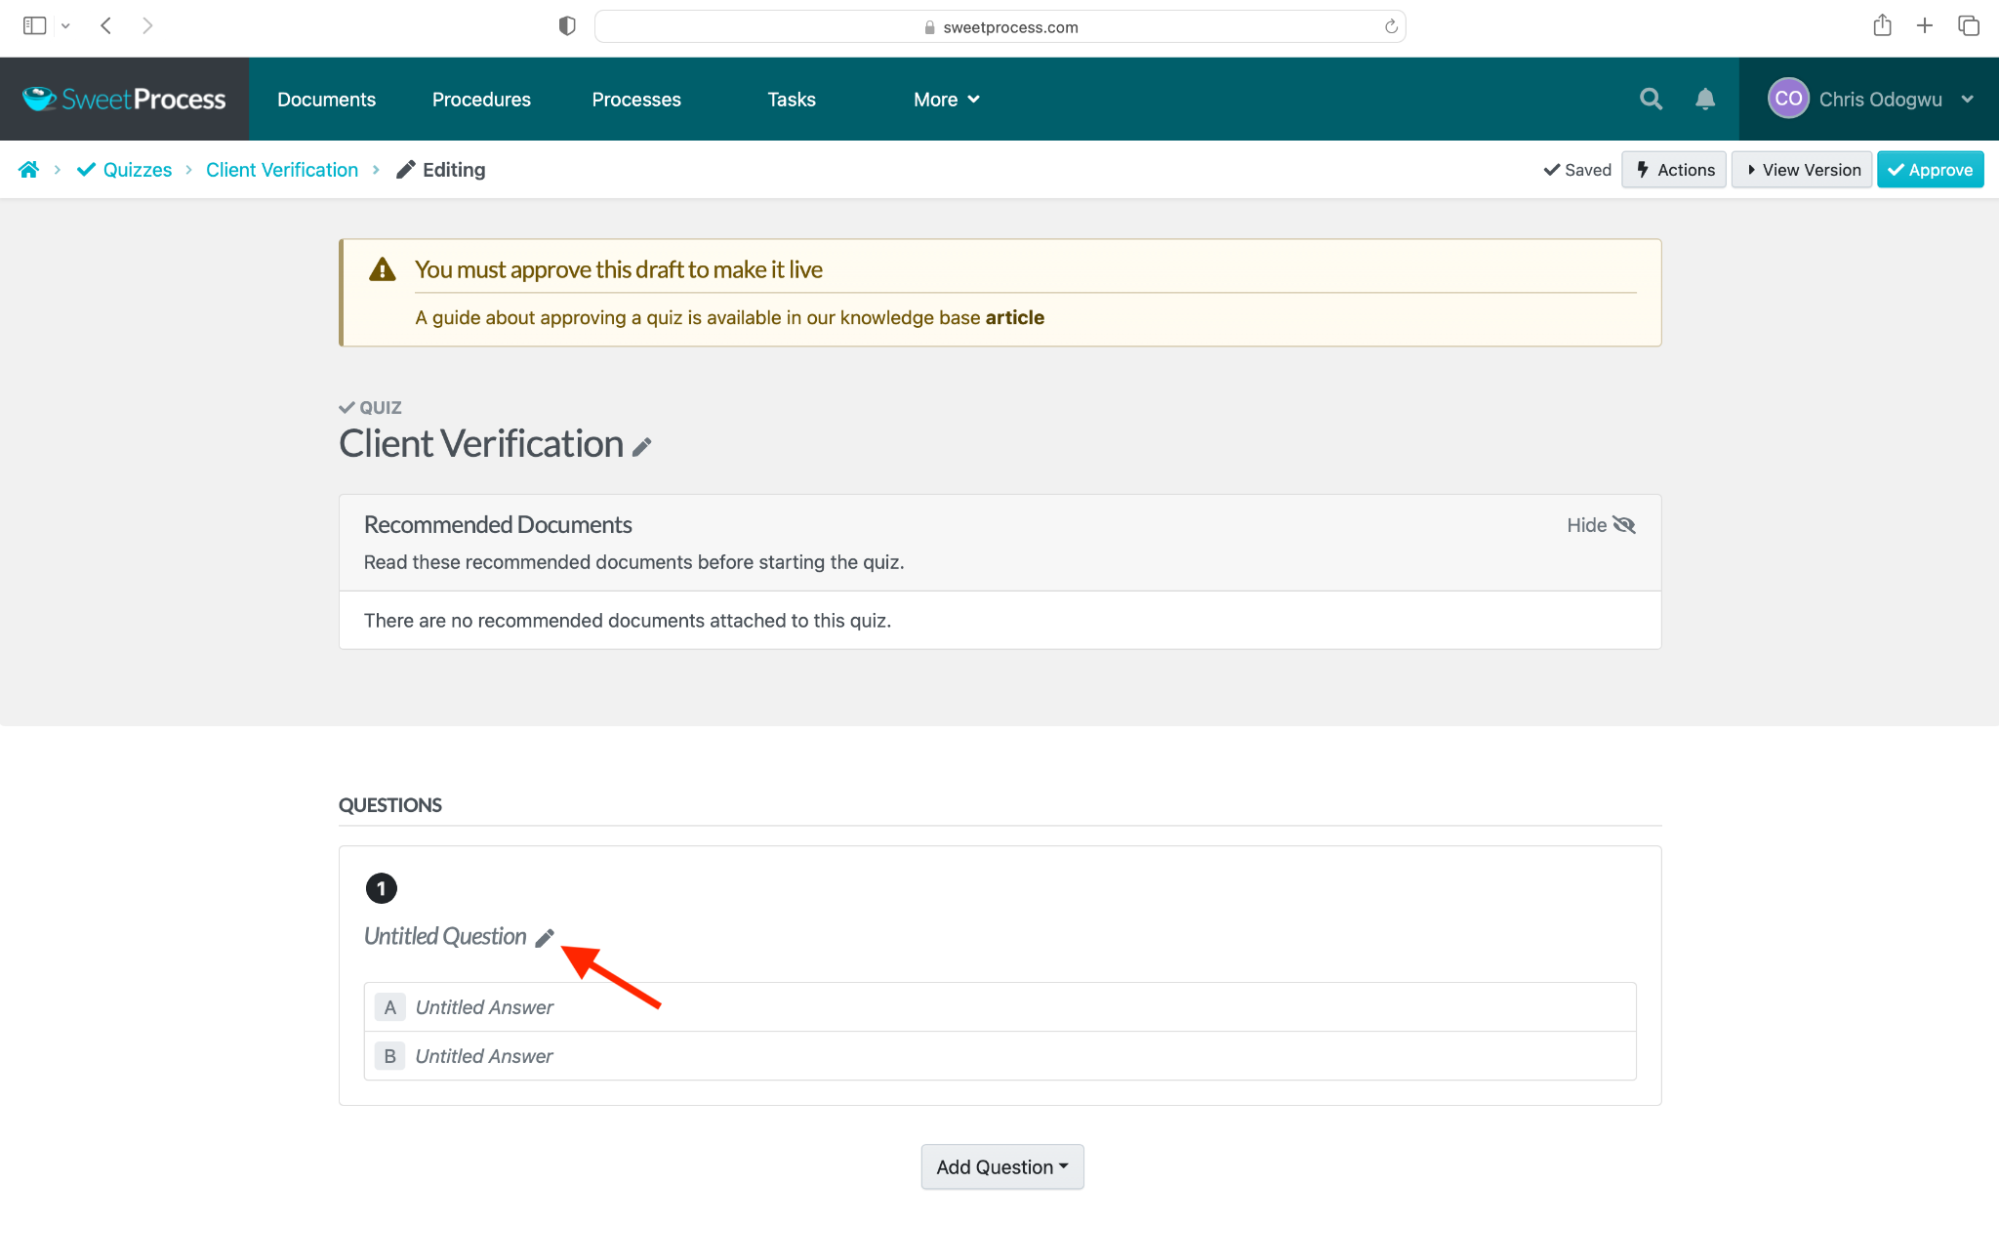
Task: Click the privacy shield icon
Action: (x=567, y=26)
